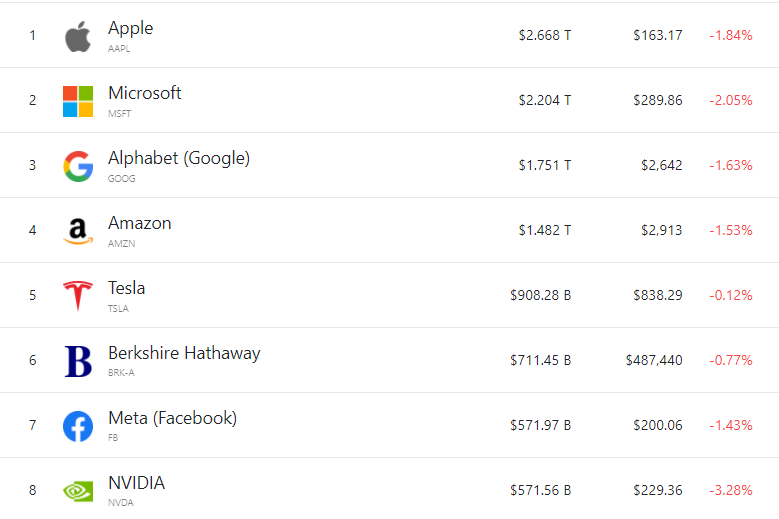Screen dimensions: 779x519
Task: Click Berkshire Hathaway's $487,440 share price
Action: pos(654,360)
